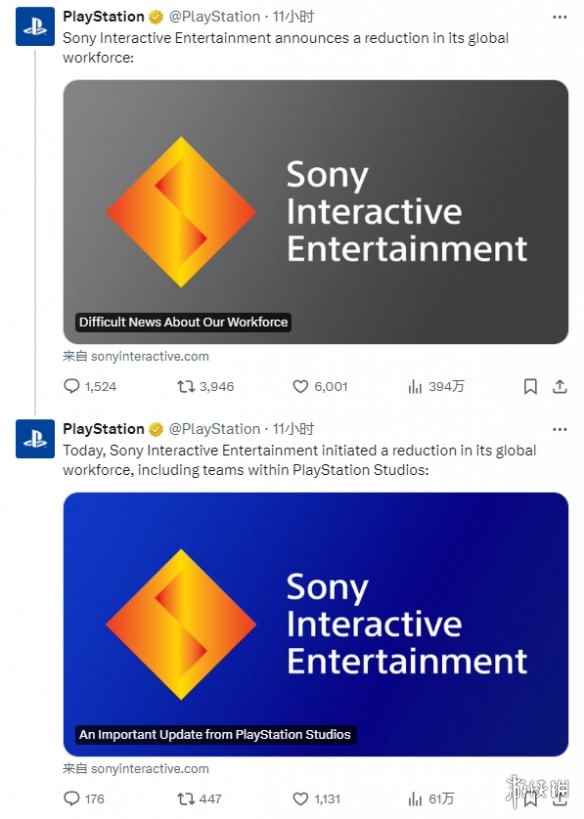Open PlayStation avatar on second tweet
The width and height of the screenshot is (584, 819).
(35, 439)
